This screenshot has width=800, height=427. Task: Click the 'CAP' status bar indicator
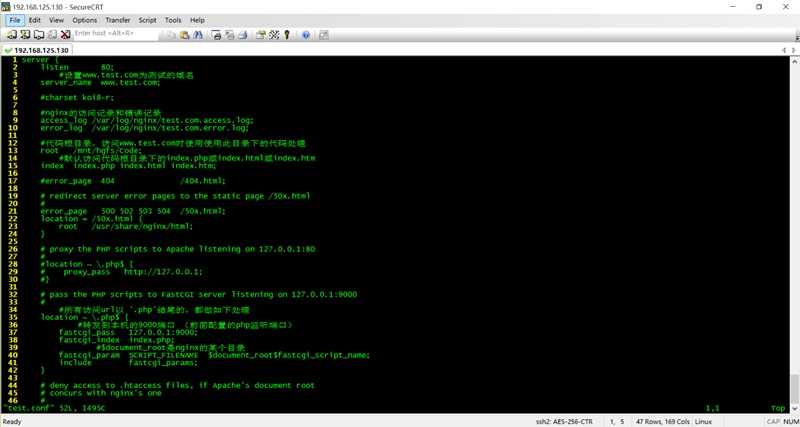(772, 422)
